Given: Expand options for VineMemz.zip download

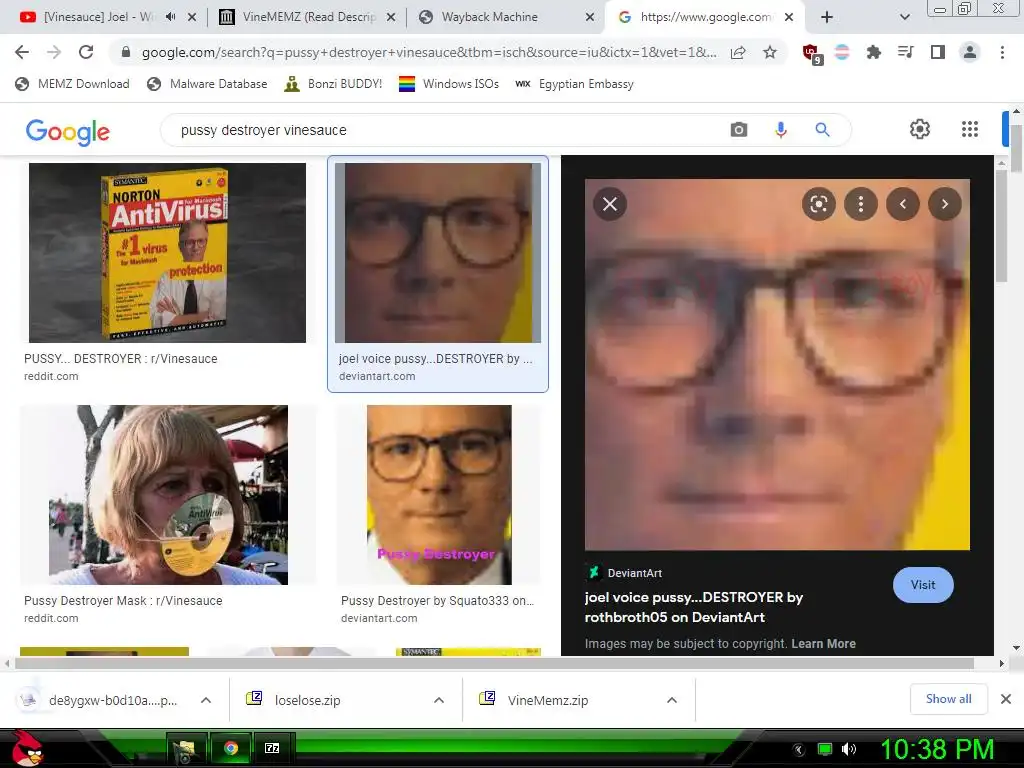Looking at the screenshot, I should (x=671, y=700).
